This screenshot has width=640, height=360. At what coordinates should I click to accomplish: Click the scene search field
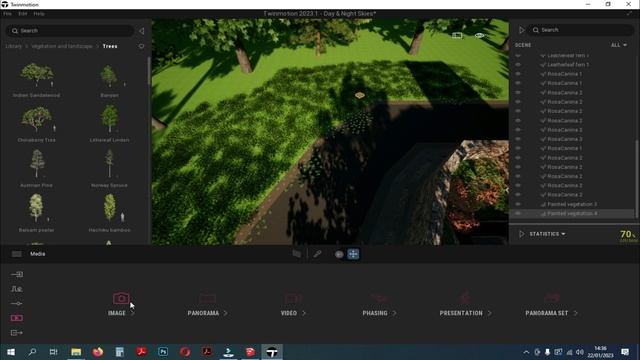(580, 30)
